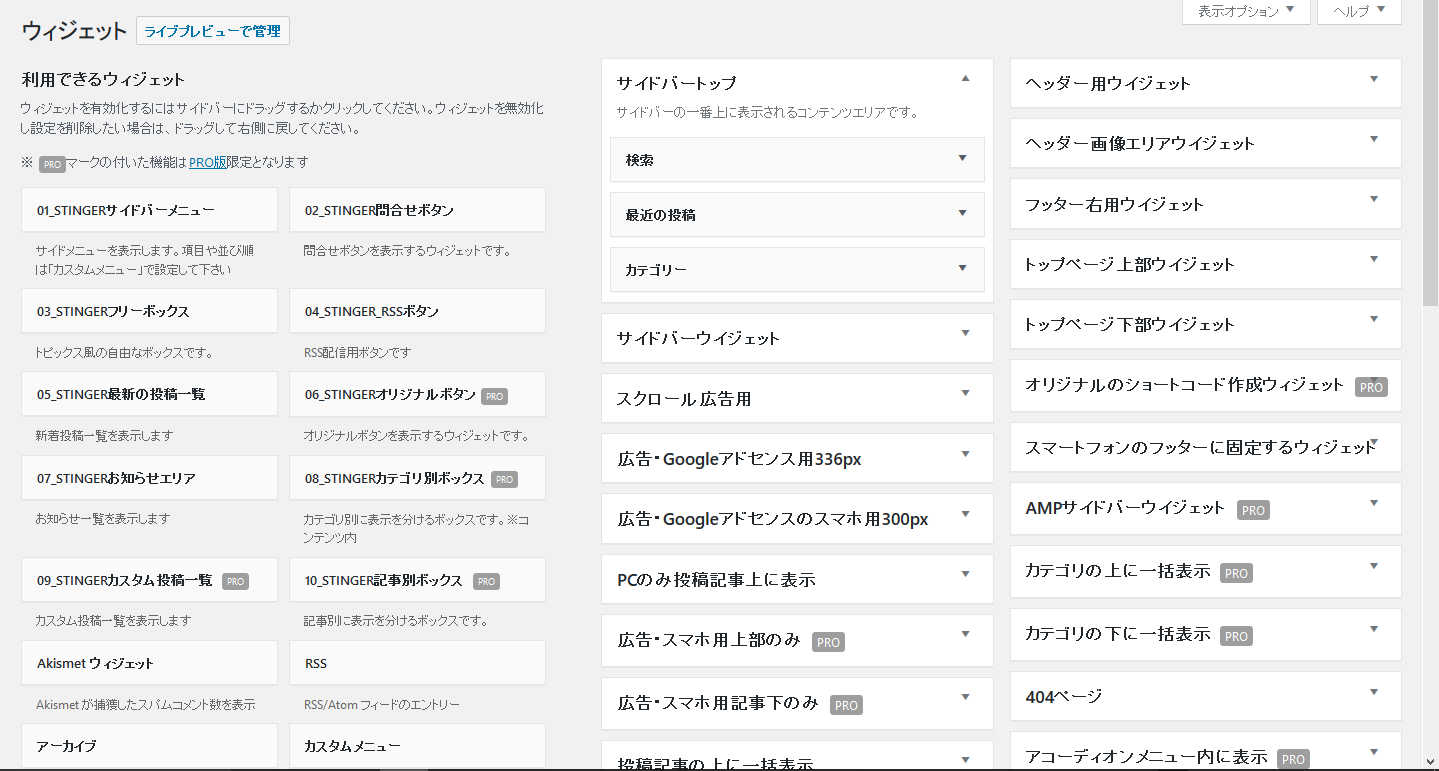The width and height of the screenshot is (1439, 771).
Task: Expand the 最近の投稿 widget settings
Action: point(961,214)
